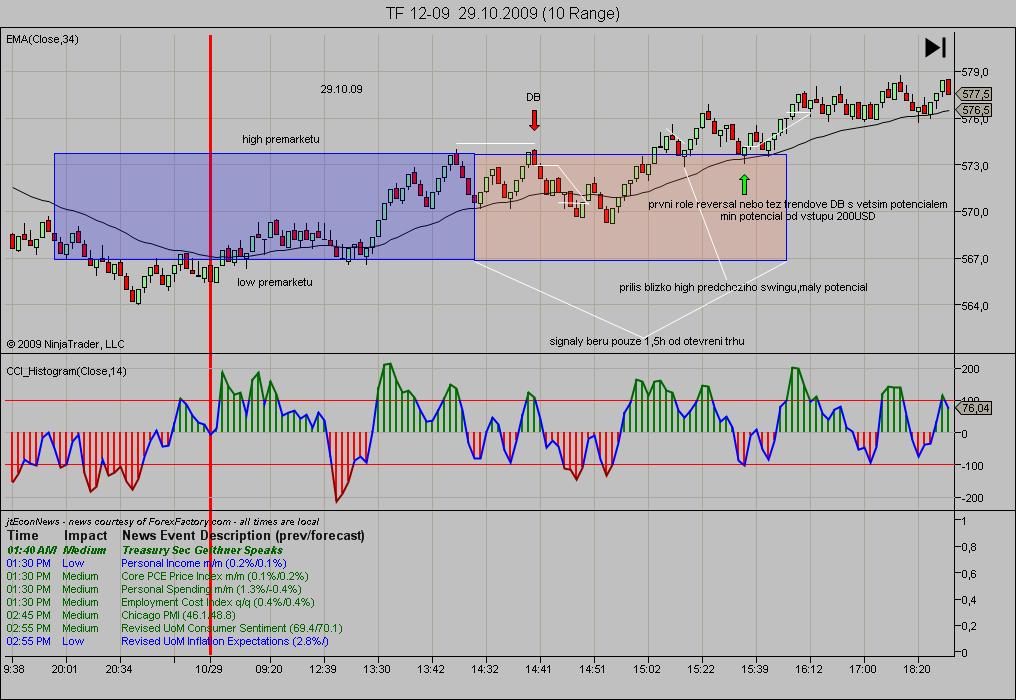This screenshot has height=700, width=1016.
Task: Click the 14:32 time axis label
Action: click(x=485, y=669)
